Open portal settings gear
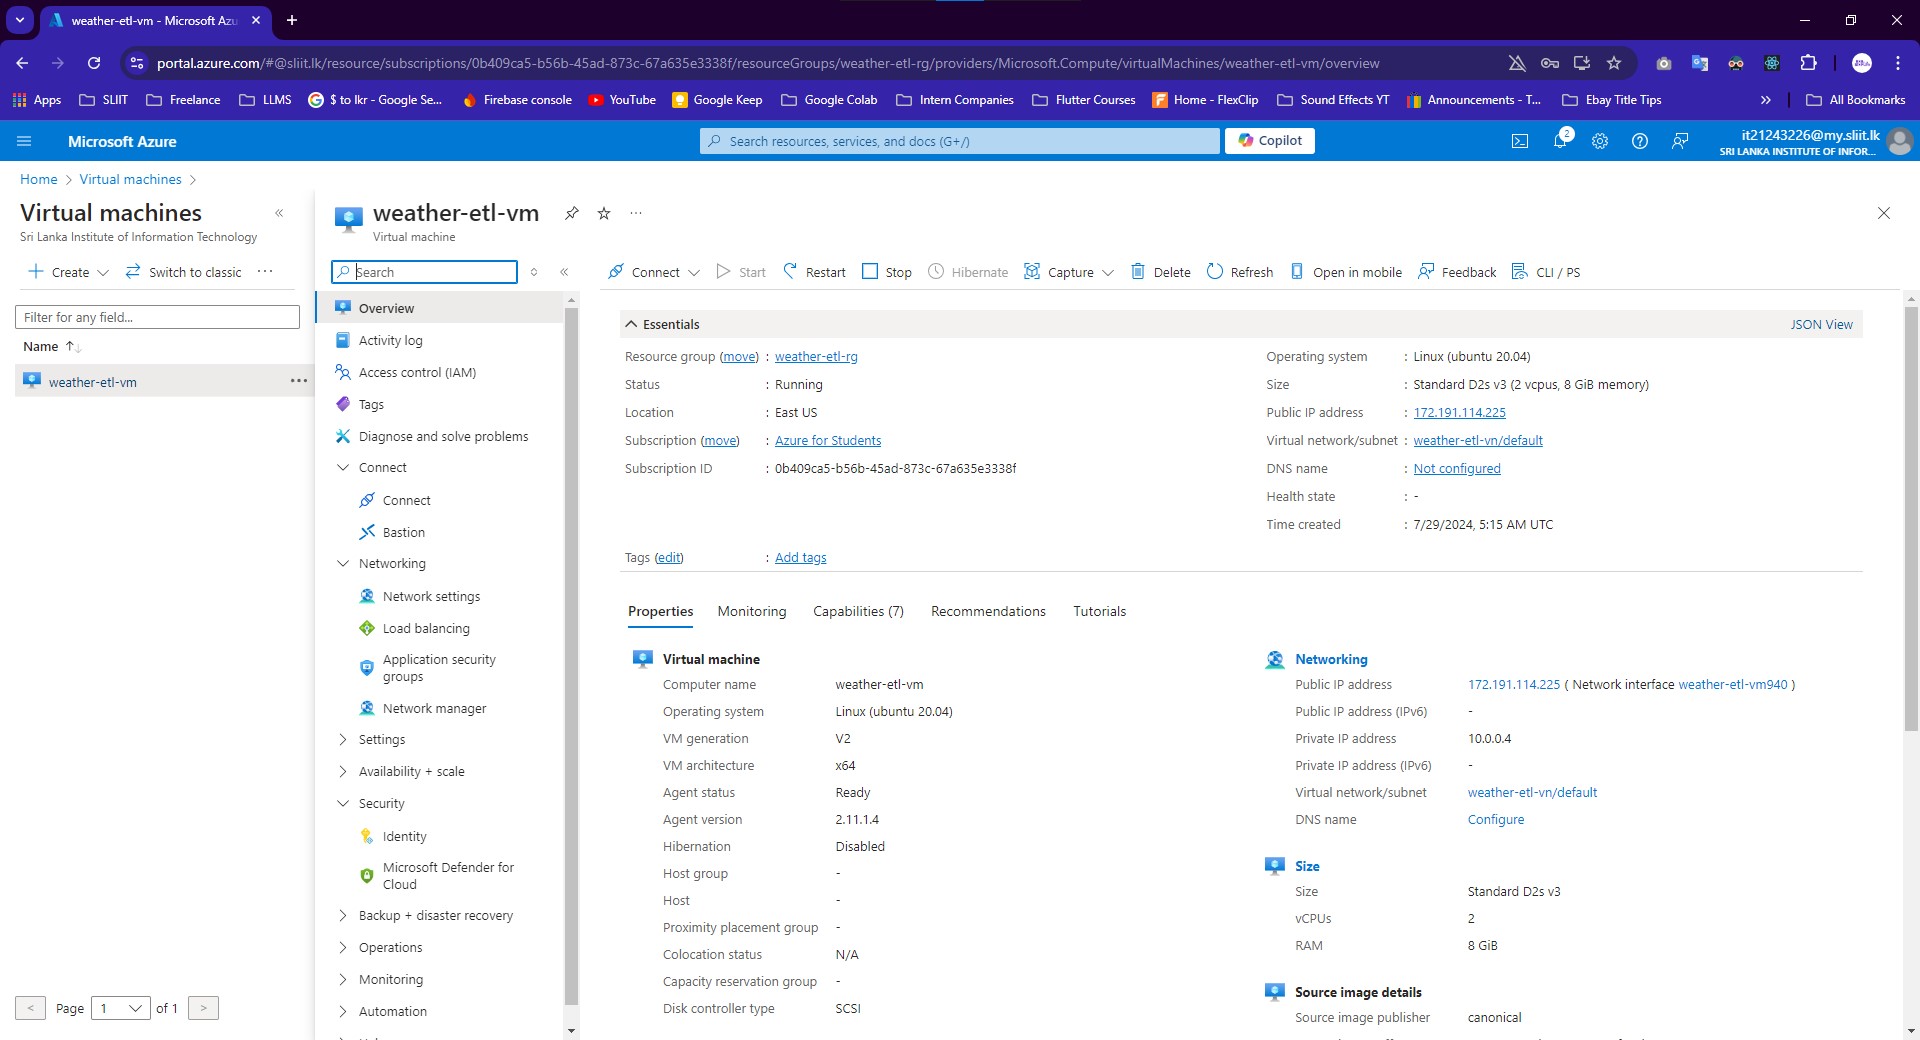Screen dimensions: 1920x1040 (x=1600, y=141)
